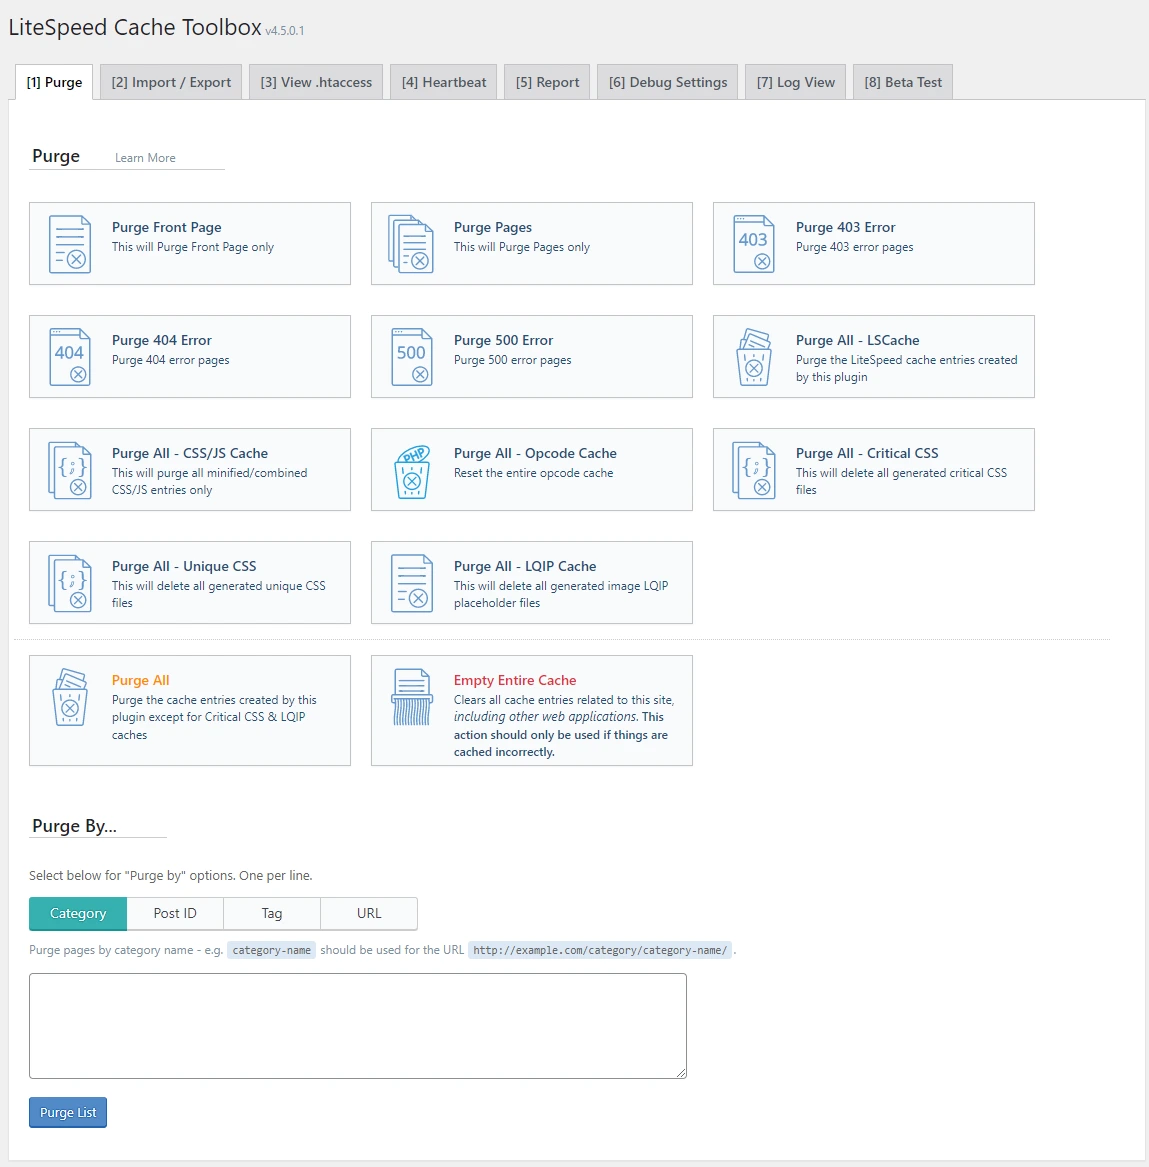The height and width of the screenshot is (1167, 1149).
Task: Open the Heartbeat tab
Action: 444,82
